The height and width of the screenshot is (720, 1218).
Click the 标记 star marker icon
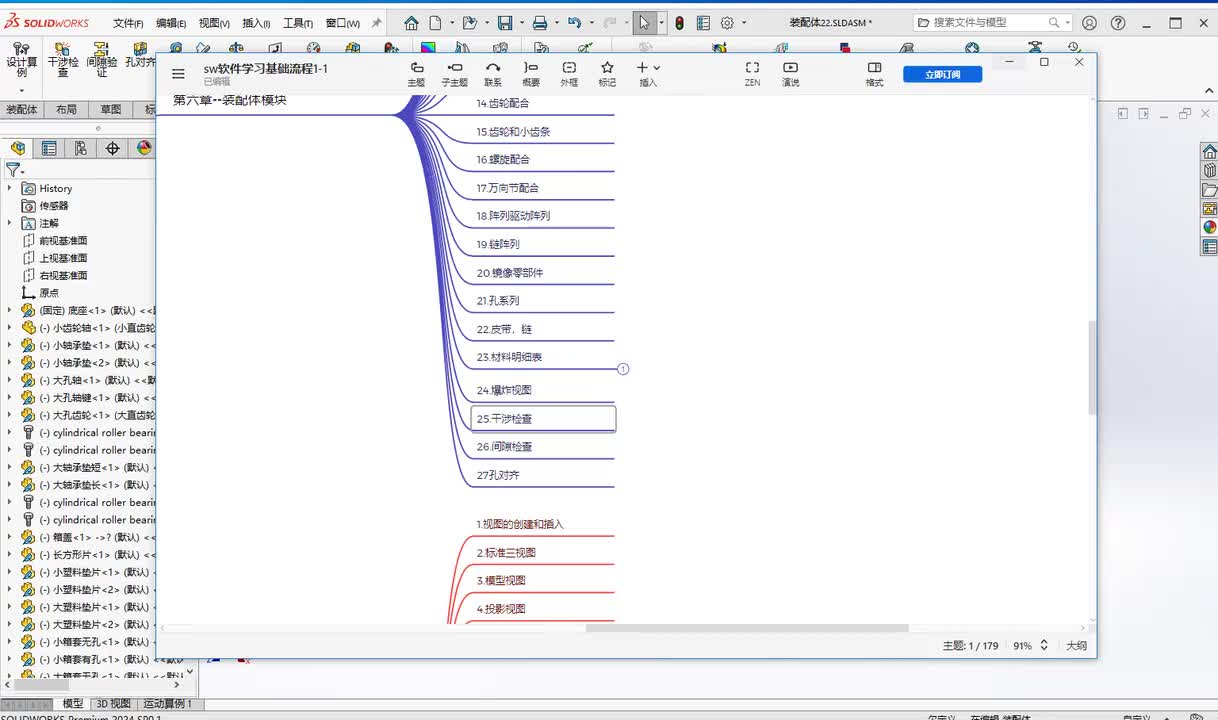607,73
